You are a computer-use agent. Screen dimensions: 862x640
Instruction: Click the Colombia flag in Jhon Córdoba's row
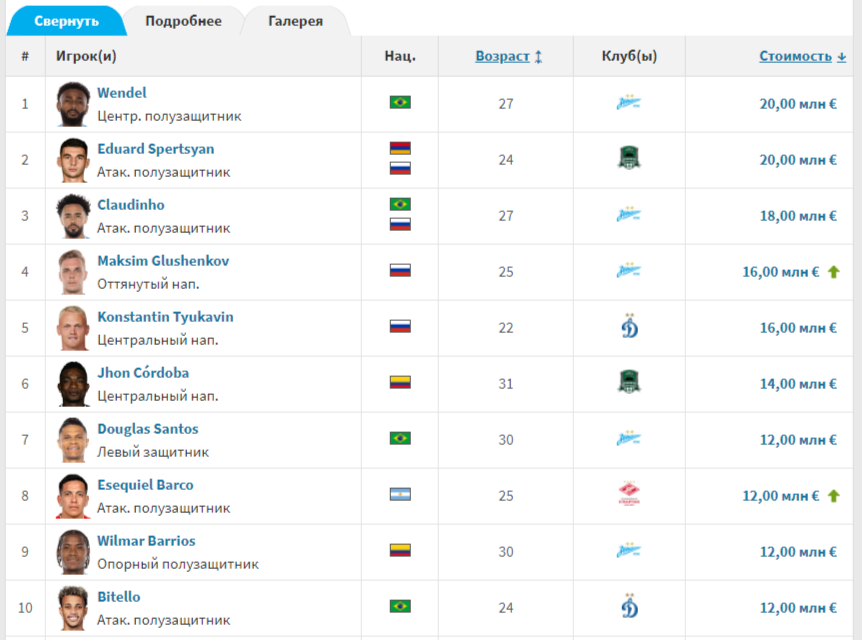(x=400, y=383)
